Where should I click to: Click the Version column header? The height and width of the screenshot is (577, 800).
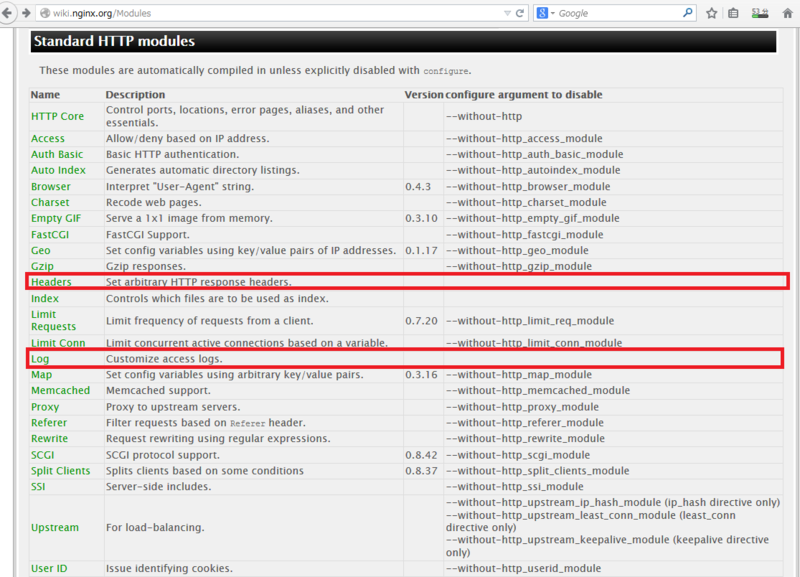point(424,94)
